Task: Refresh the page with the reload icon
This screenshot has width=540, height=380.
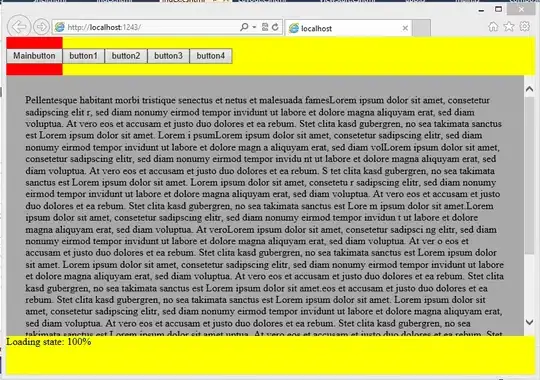Action: [275, 27]
